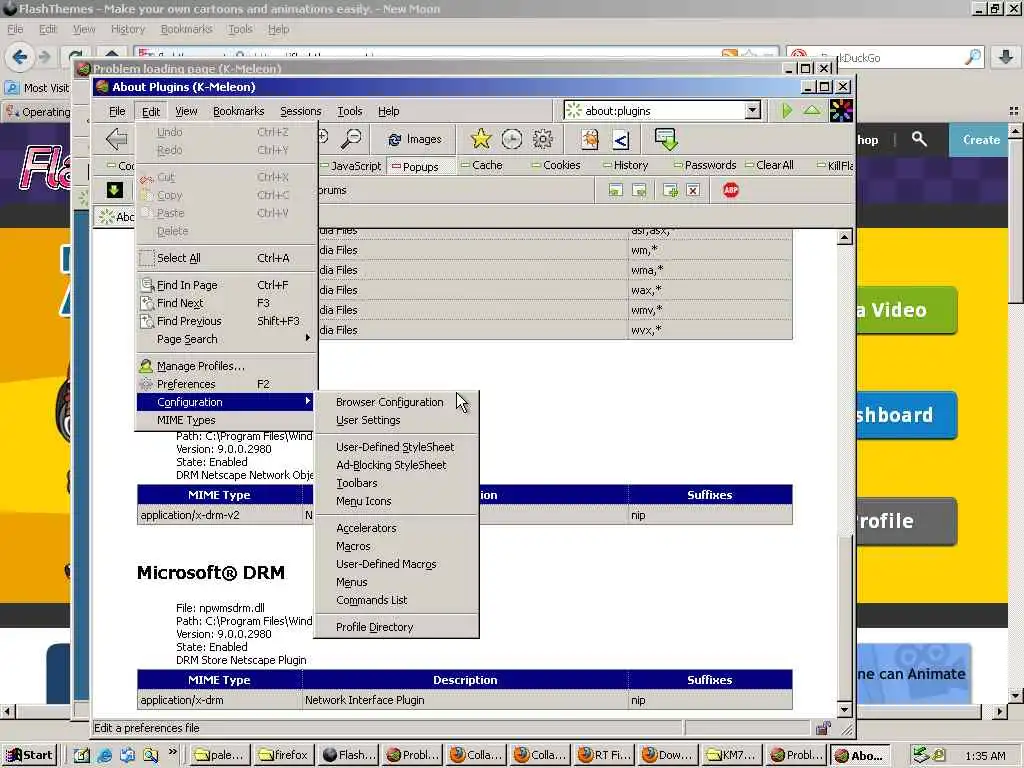This screenshot has height=768, width=1024.
Task: Open the K-Meleon Sessions menu
Action: click(300, 111)
